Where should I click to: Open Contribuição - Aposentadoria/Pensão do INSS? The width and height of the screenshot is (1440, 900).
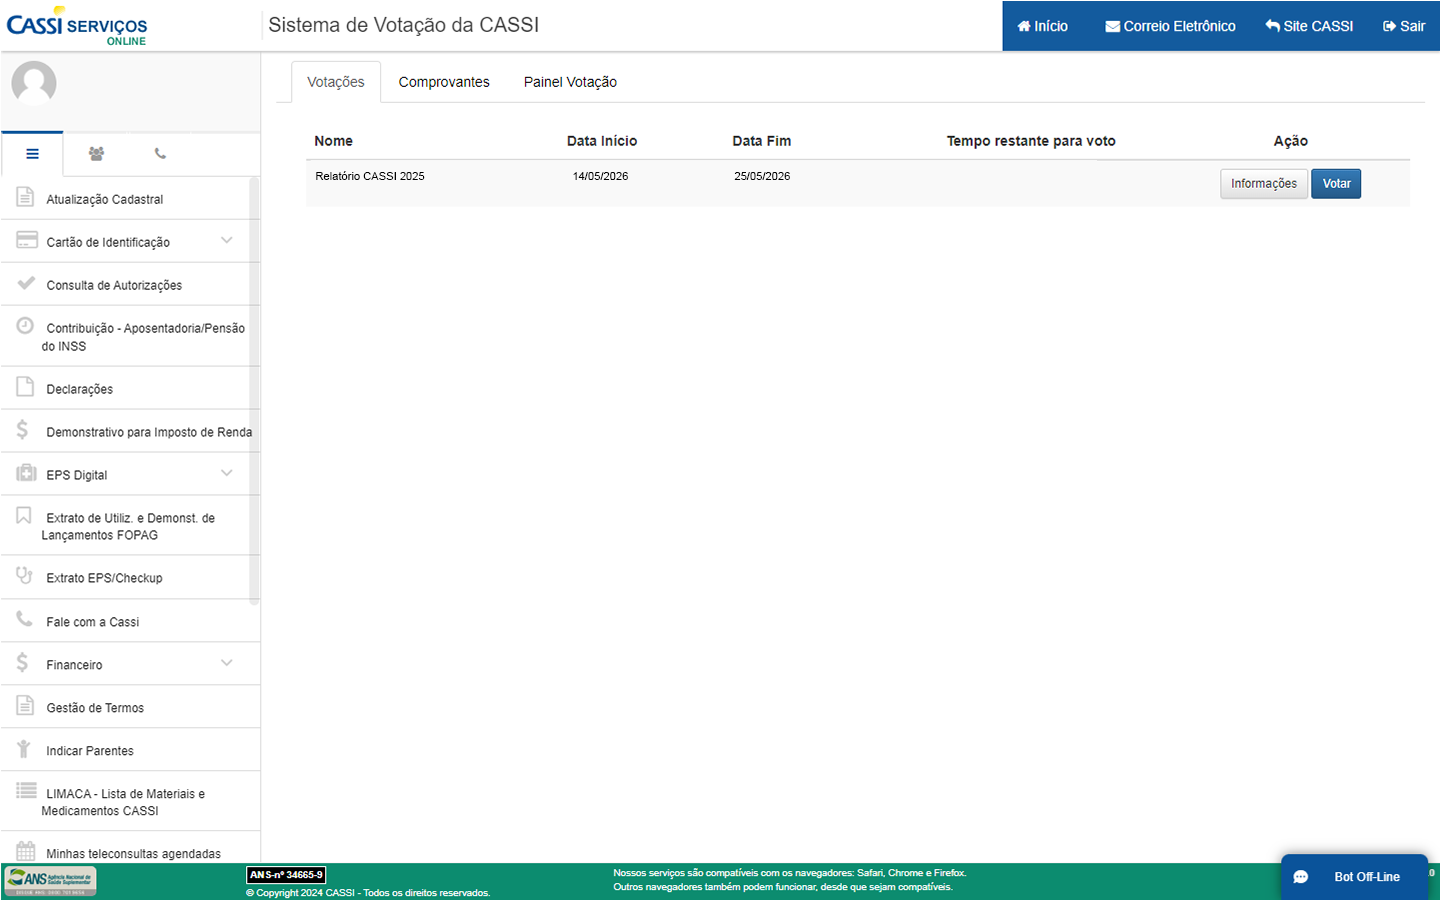[x=131, y=336]
